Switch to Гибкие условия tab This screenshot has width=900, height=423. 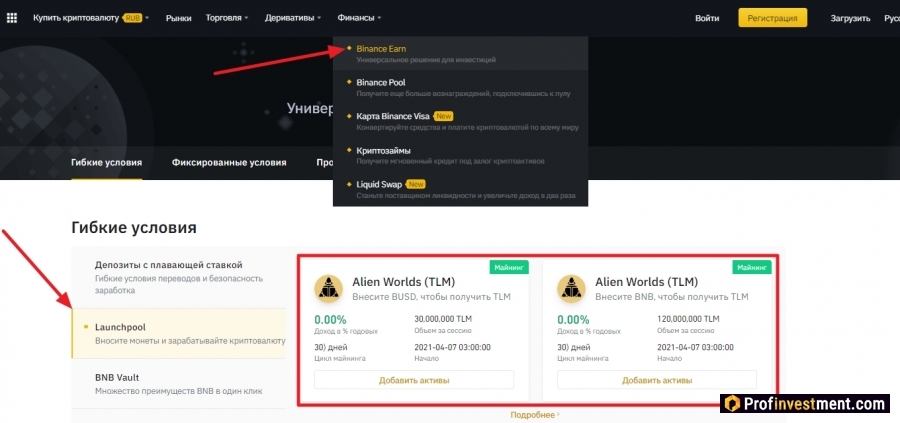[107, 162]
